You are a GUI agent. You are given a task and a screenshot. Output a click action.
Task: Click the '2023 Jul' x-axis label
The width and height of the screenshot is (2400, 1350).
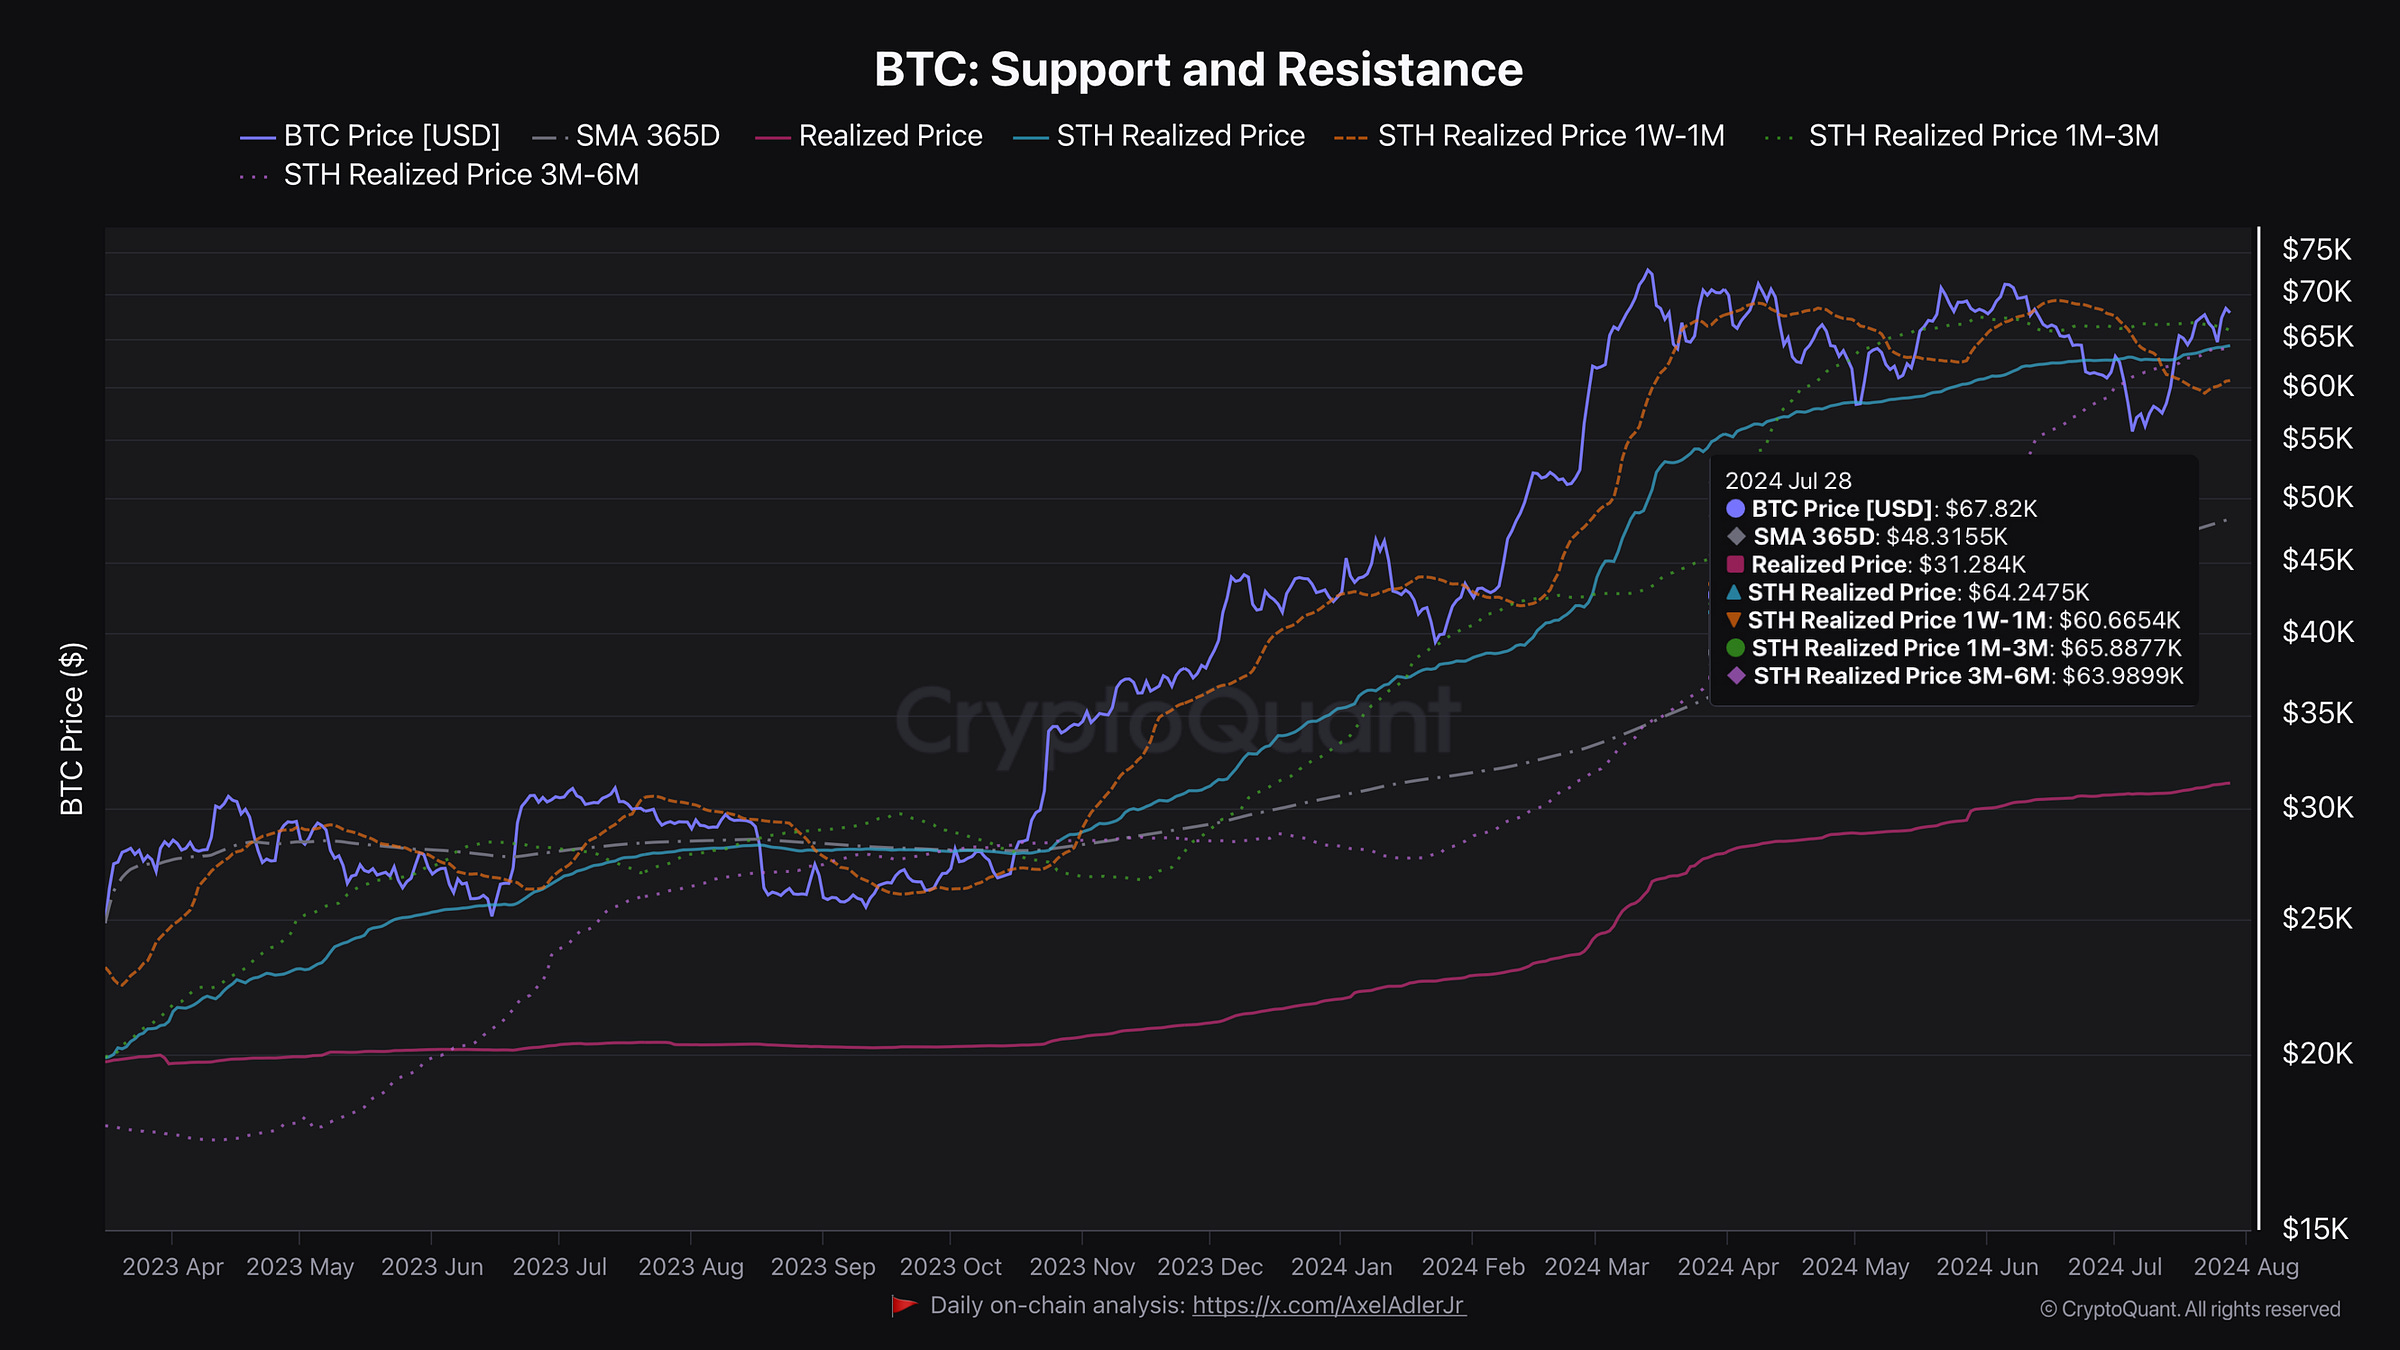point(559,1267)
